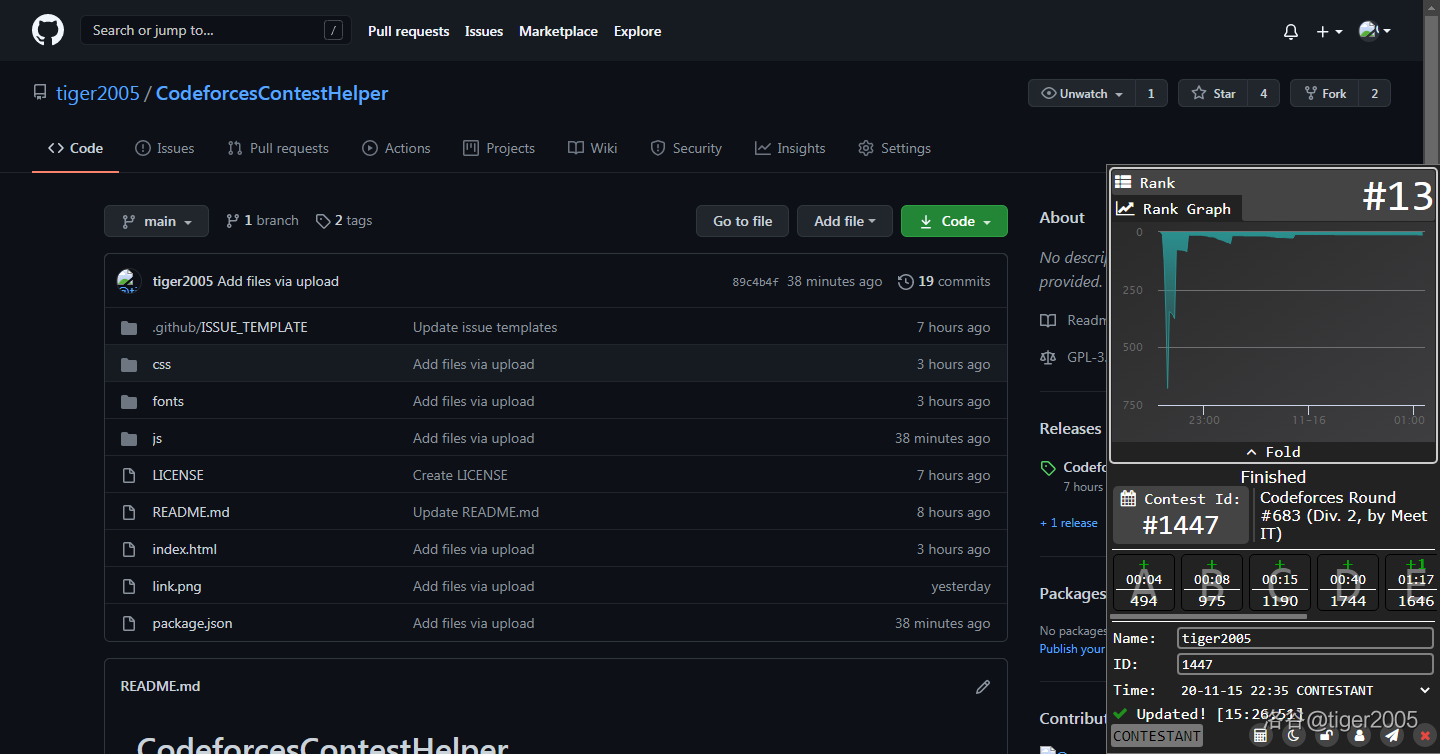
Task: Collapse the graph with Fold
Action: coord(1273,452)
